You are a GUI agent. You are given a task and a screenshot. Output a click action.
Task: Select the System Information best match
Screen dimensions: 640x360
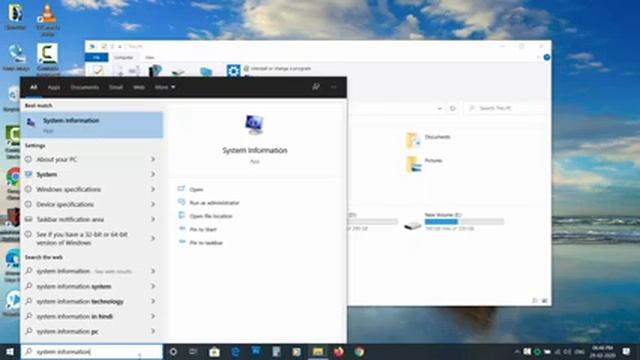point(92,125)
